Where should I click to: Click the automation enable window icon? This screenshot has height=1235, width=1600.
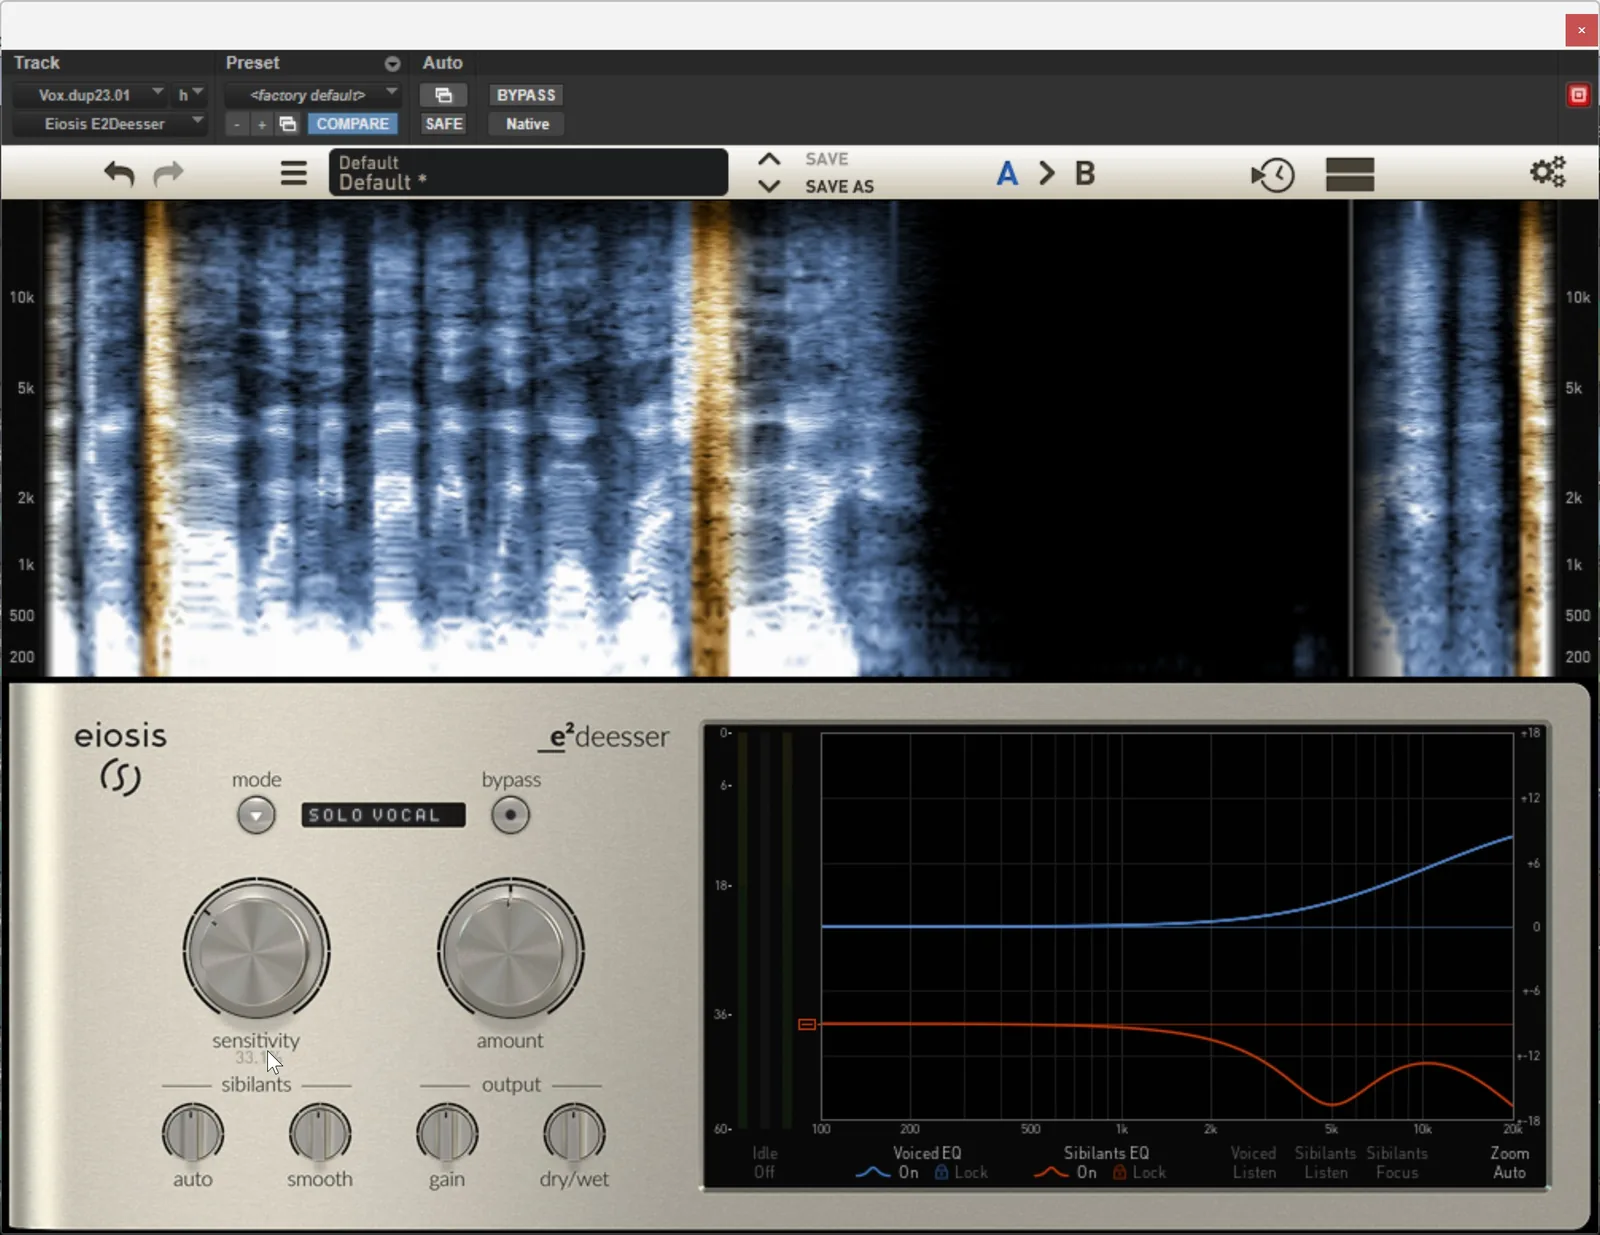pyautogui.click(x=443, y=95)
